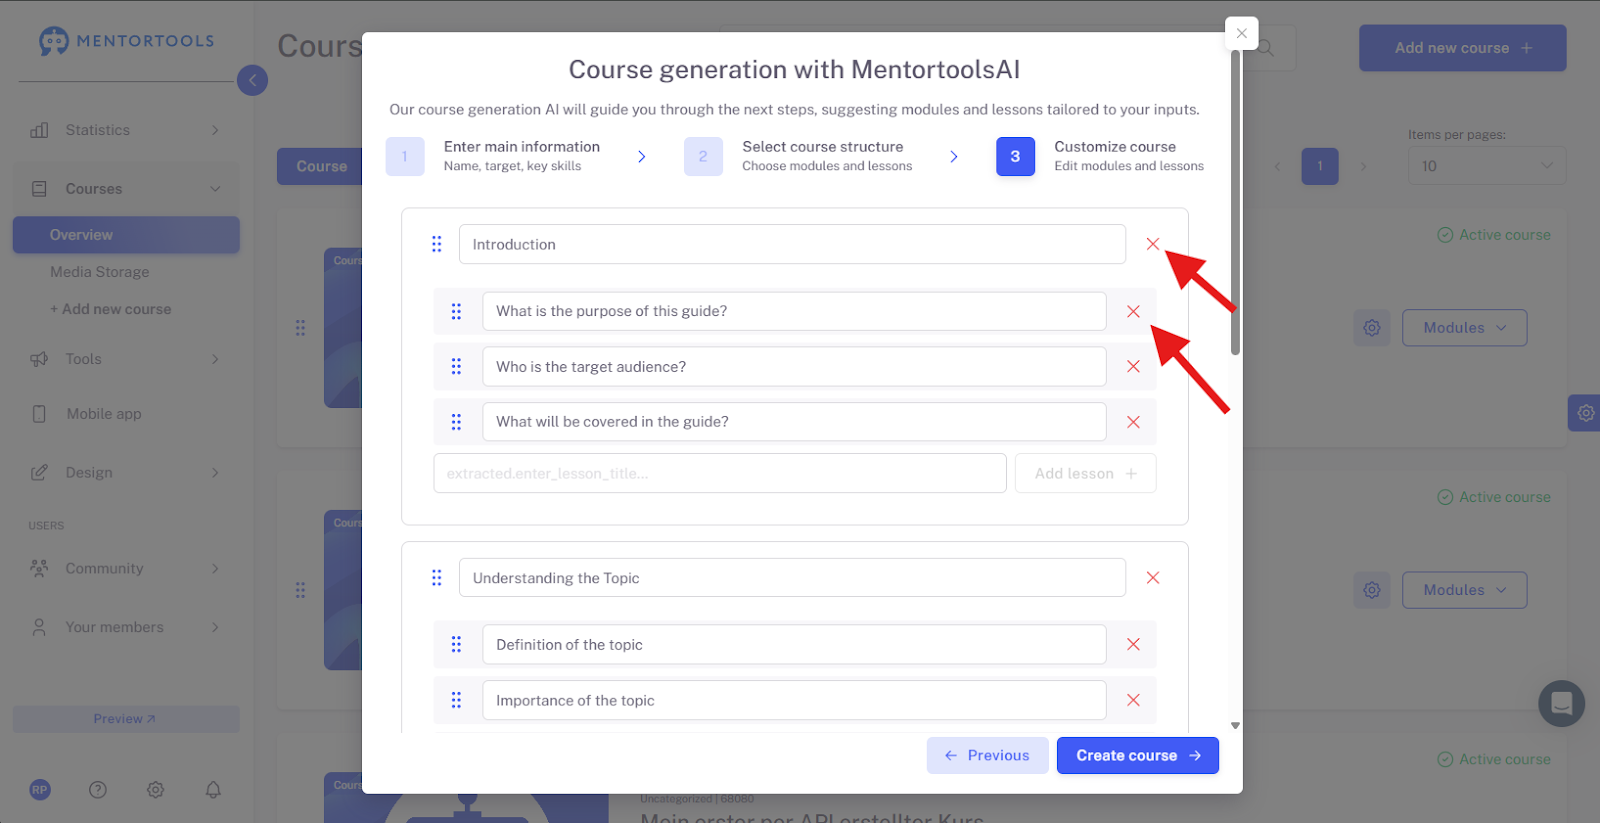Edit the 'What is the purpose of this guide?' field
The width and height of the screenshot is (1600, 823).
coord(794,311)
